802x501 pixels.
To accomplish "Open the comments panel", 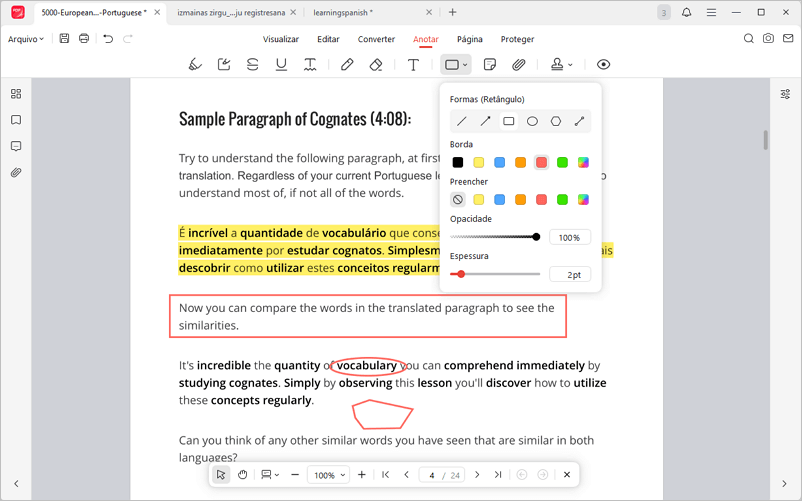I will [x=16, y=146].
